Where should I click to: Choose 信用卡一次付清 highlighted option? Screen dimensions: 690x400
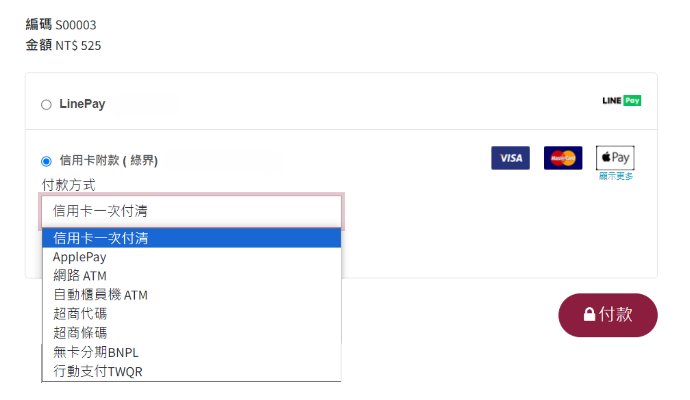tap(191, 238)
